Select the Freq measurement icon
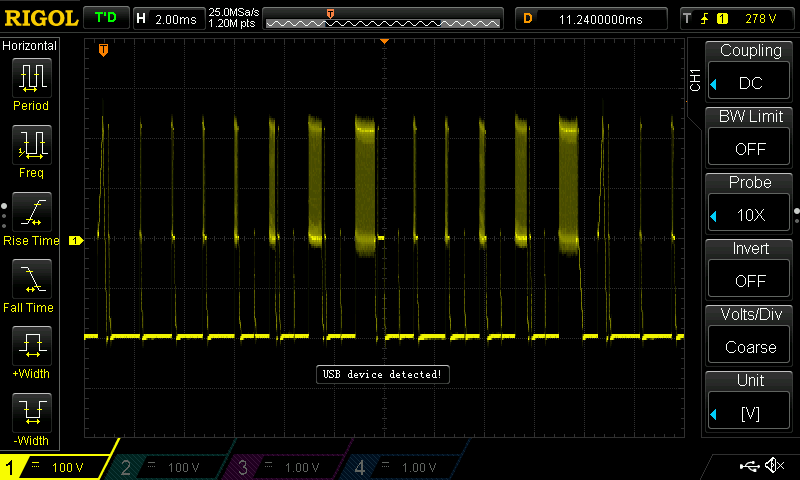 (x=31, y=146)
